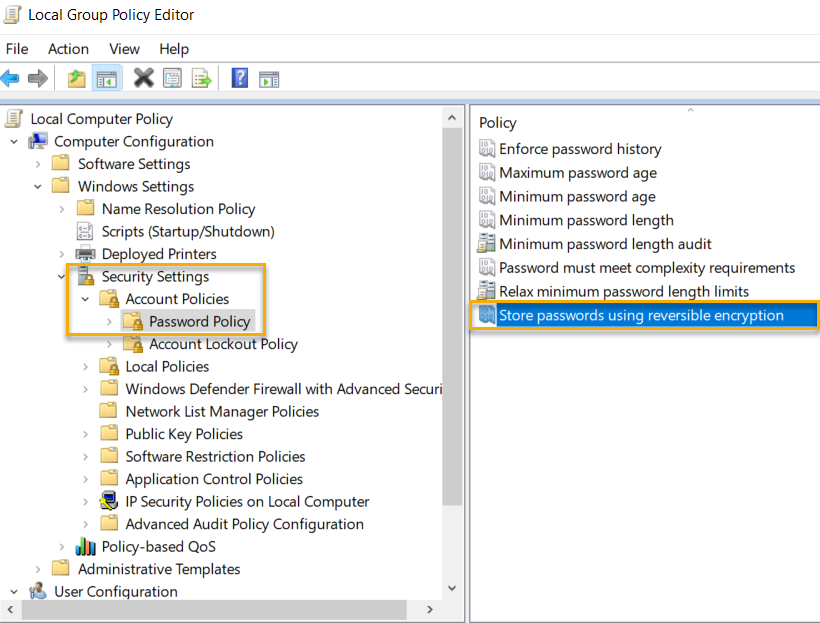820x623 pixels.
Task: Collapse the Security Settings tree node
Action: pyautogui.click(x=62, y=277)
